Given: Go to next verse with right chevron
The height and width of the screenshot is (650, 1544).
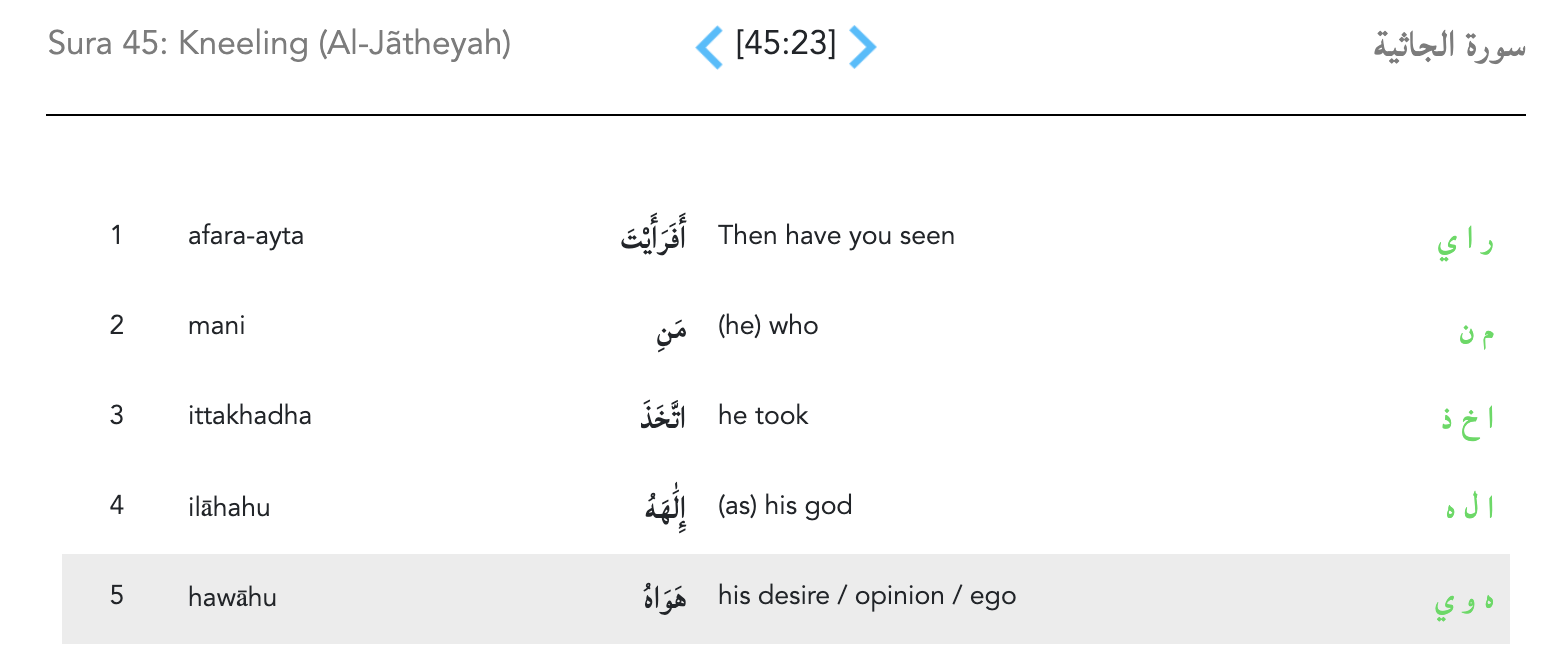Looking at the screenshot, I should [x=862, y=47].
